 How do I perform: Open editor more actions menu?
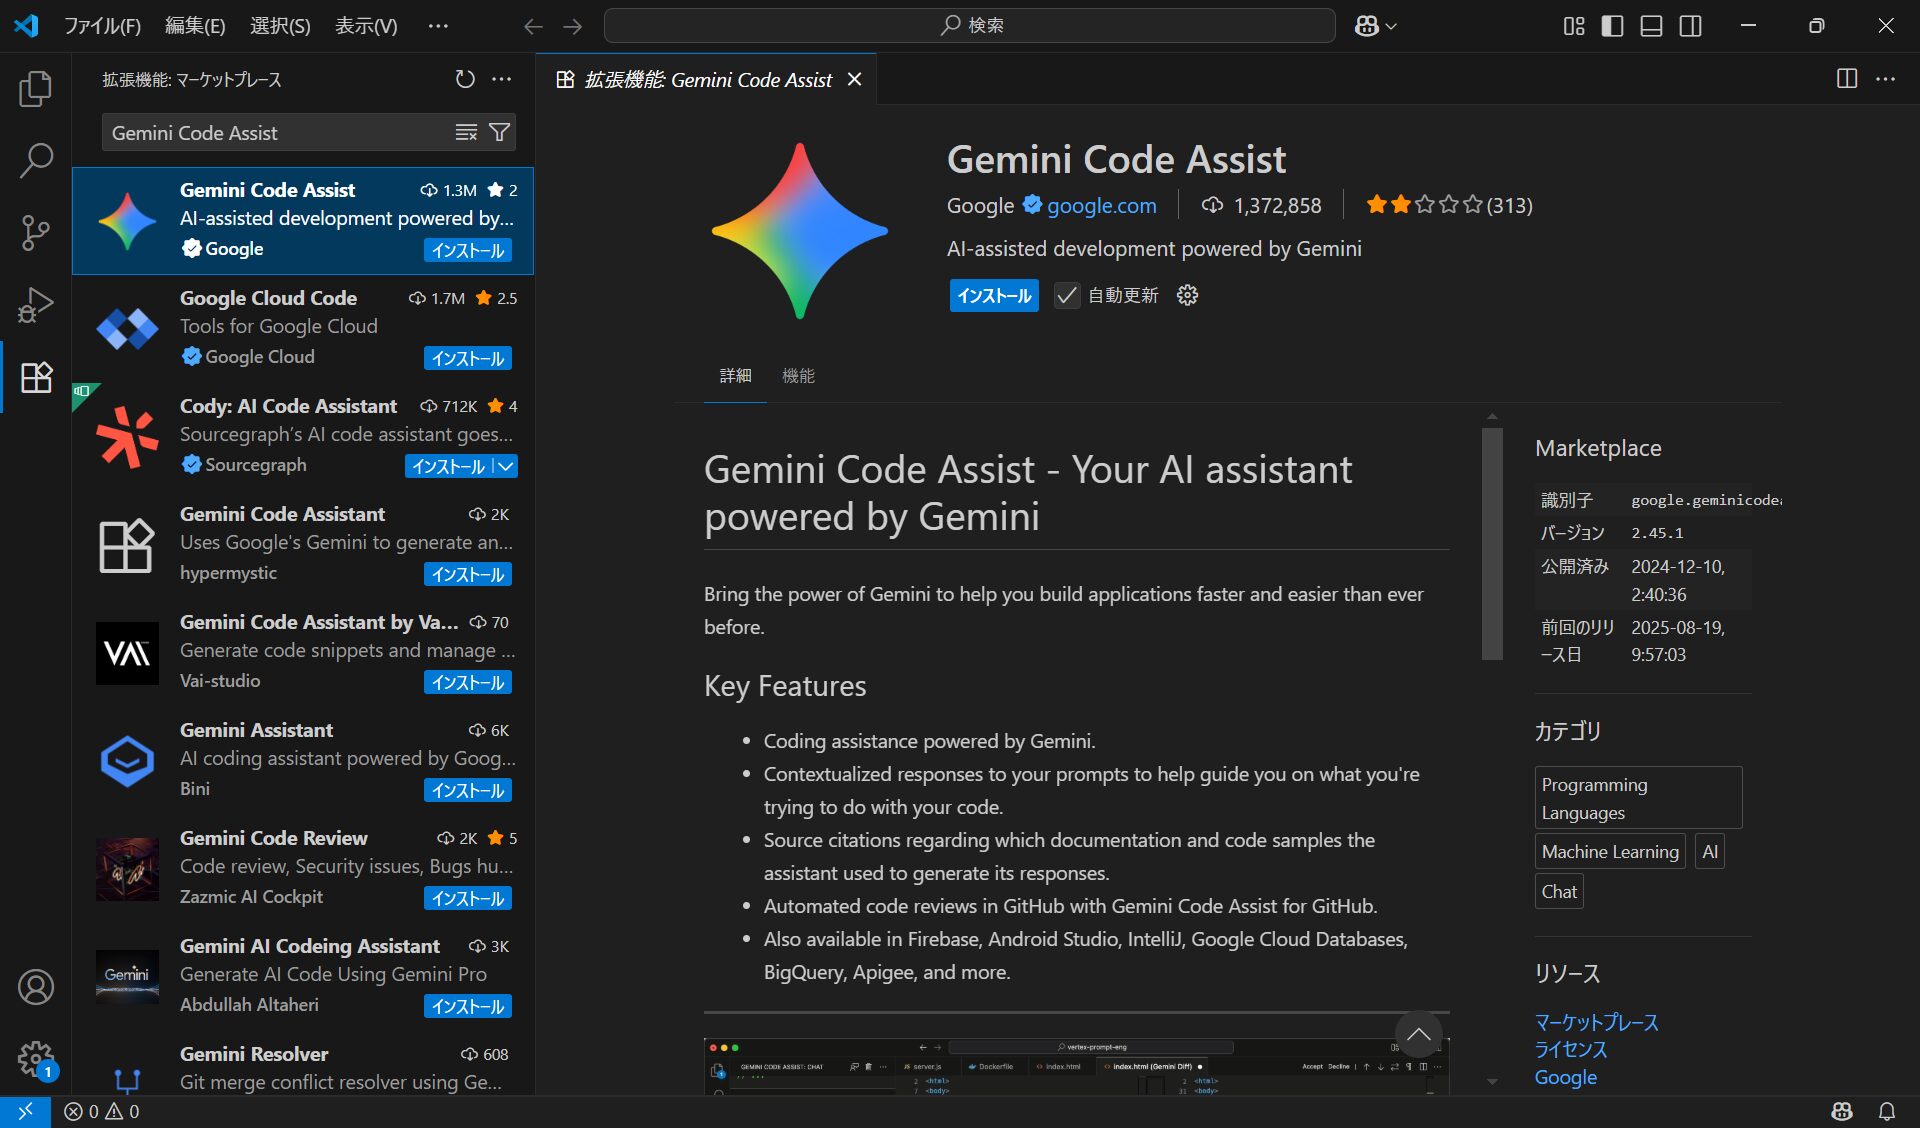coord(1885,79)
